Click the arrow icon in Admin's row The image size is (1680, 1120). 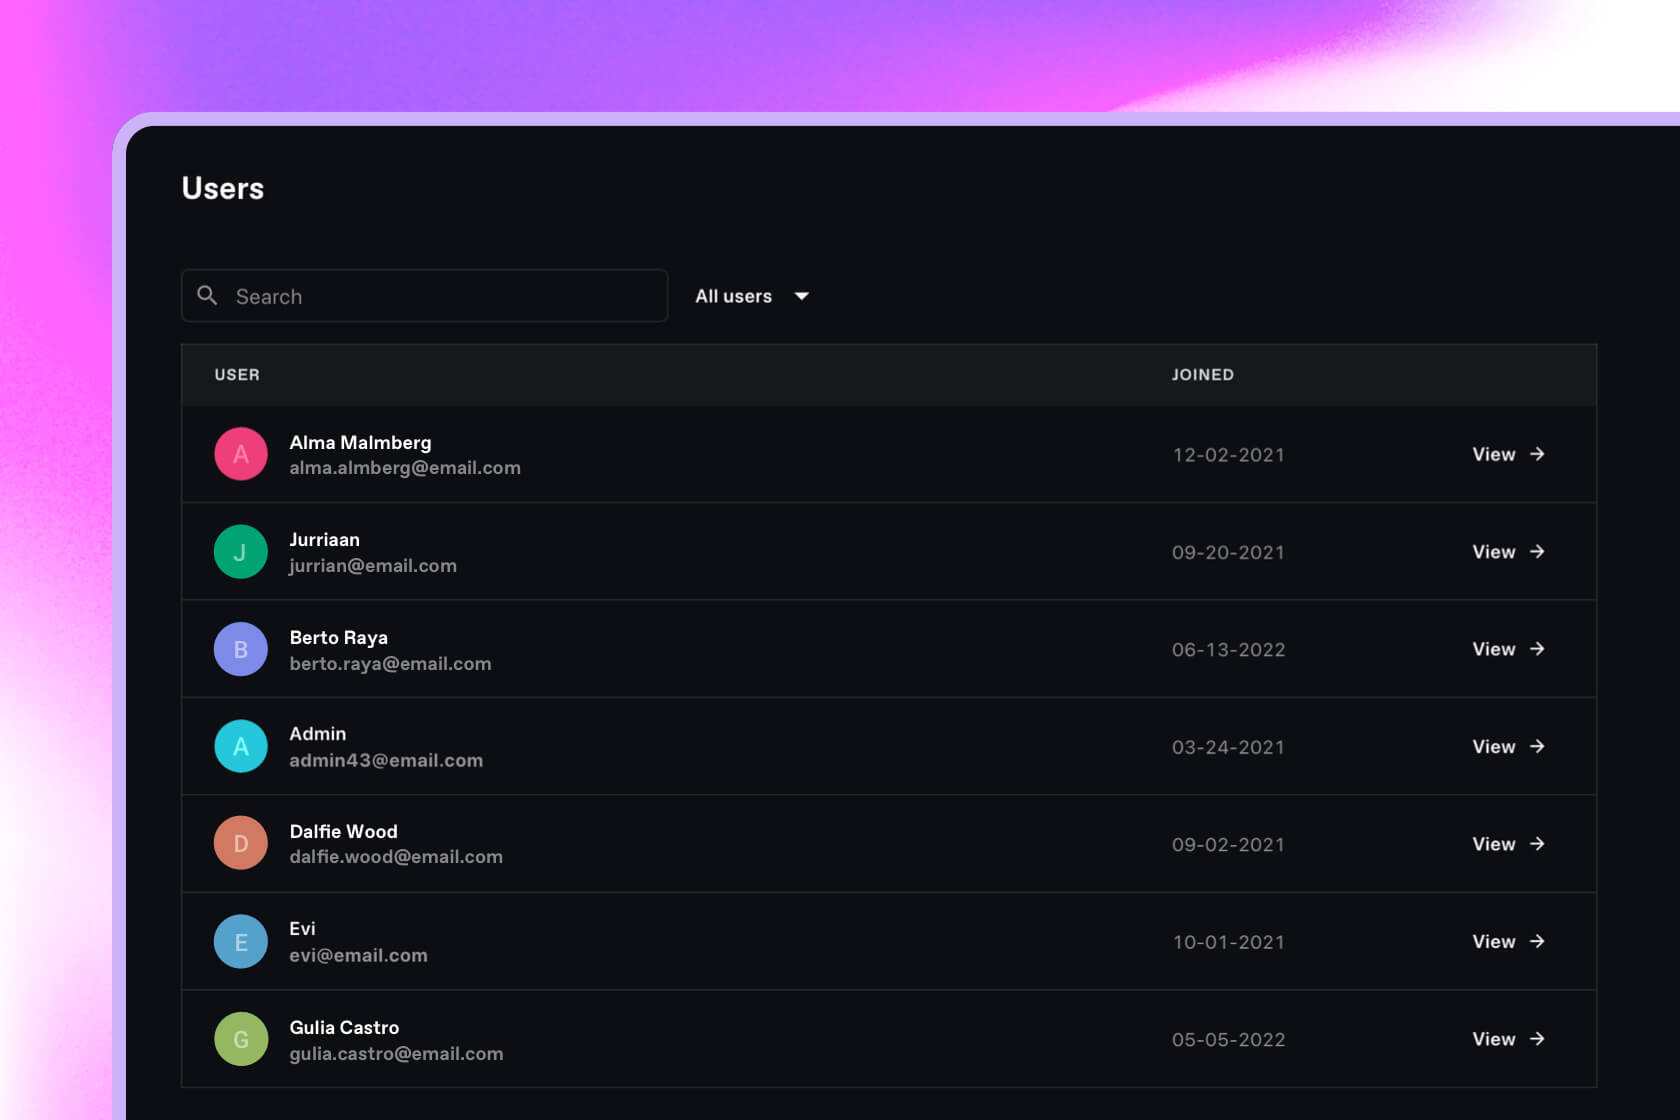1537,746
